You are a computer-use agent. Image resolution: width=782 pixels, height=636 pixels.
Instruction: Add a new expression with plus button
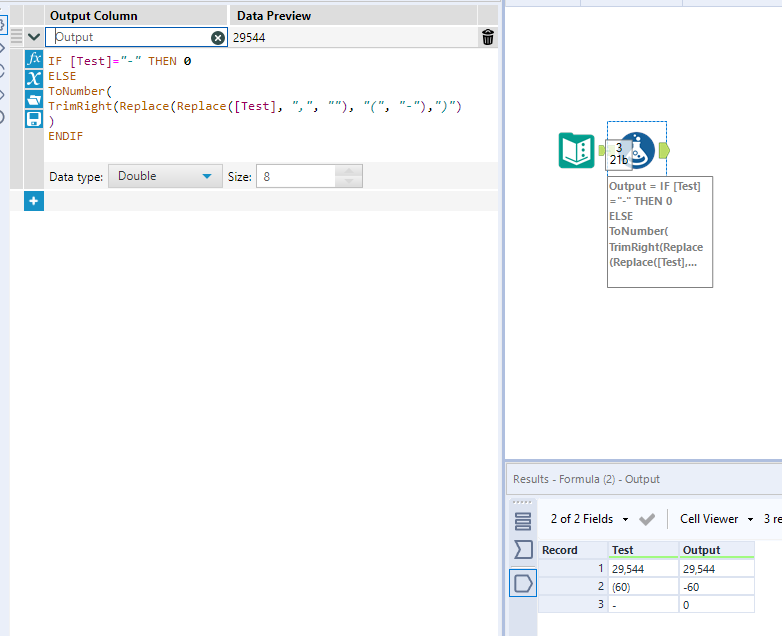click(34, 201)
